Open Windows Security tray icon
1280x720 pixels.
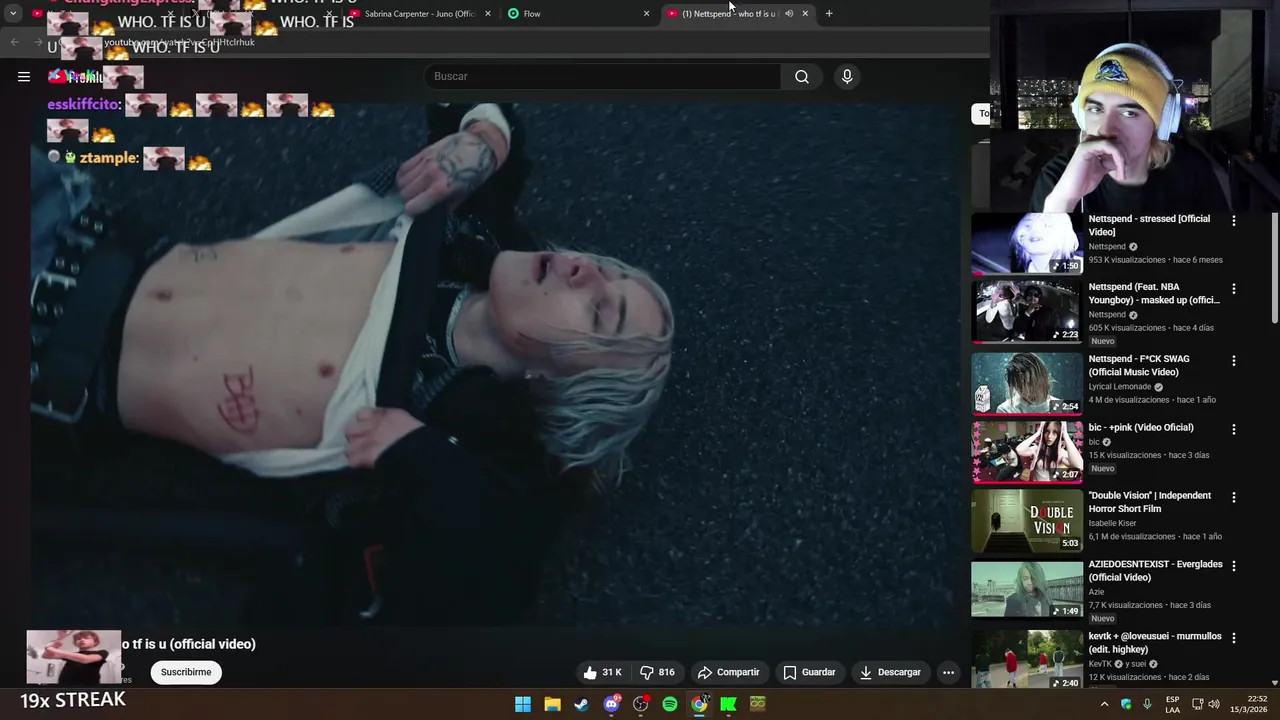click(1126, 704)
